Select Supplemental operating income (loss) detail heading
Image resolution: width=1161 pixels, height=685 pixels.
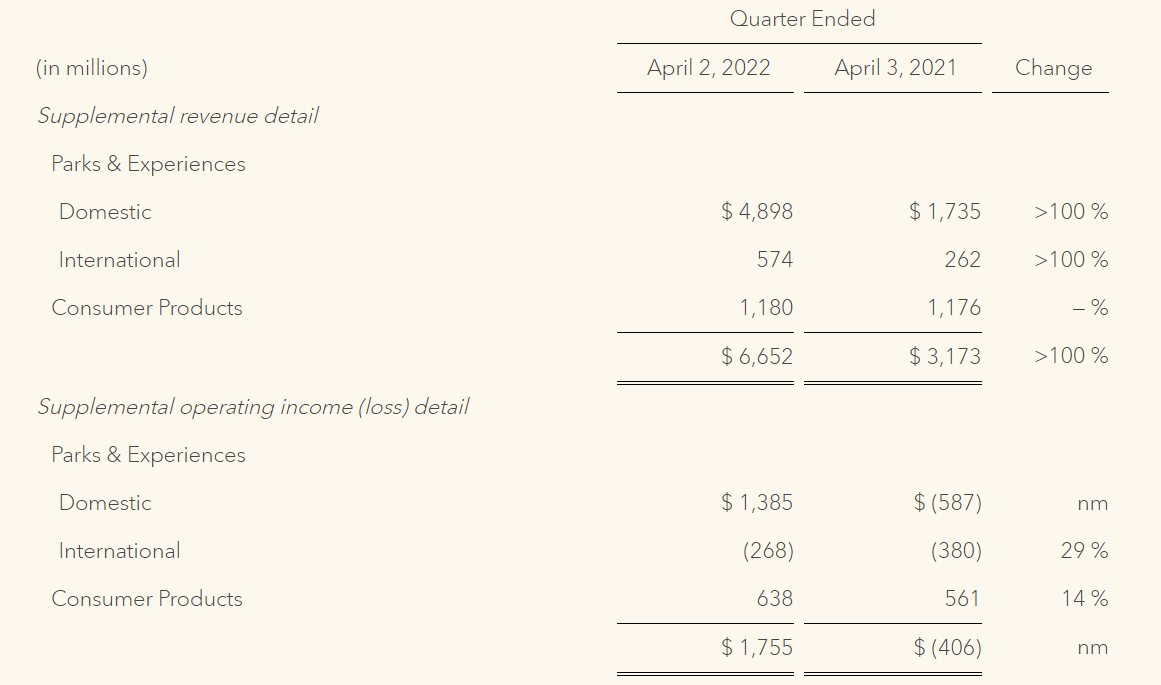[x=253, y=407]
